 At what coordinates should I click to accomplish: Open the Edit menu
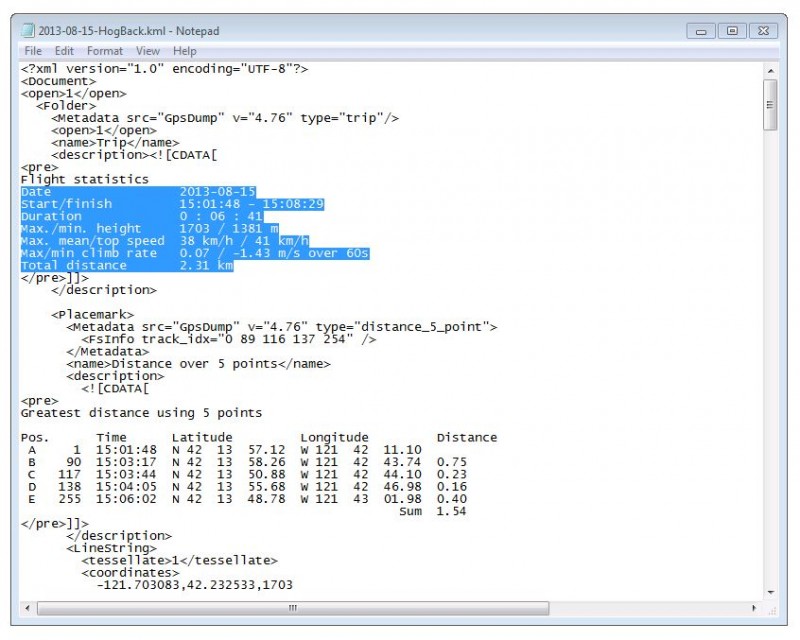pyautogui.click(x=64, y=50)
